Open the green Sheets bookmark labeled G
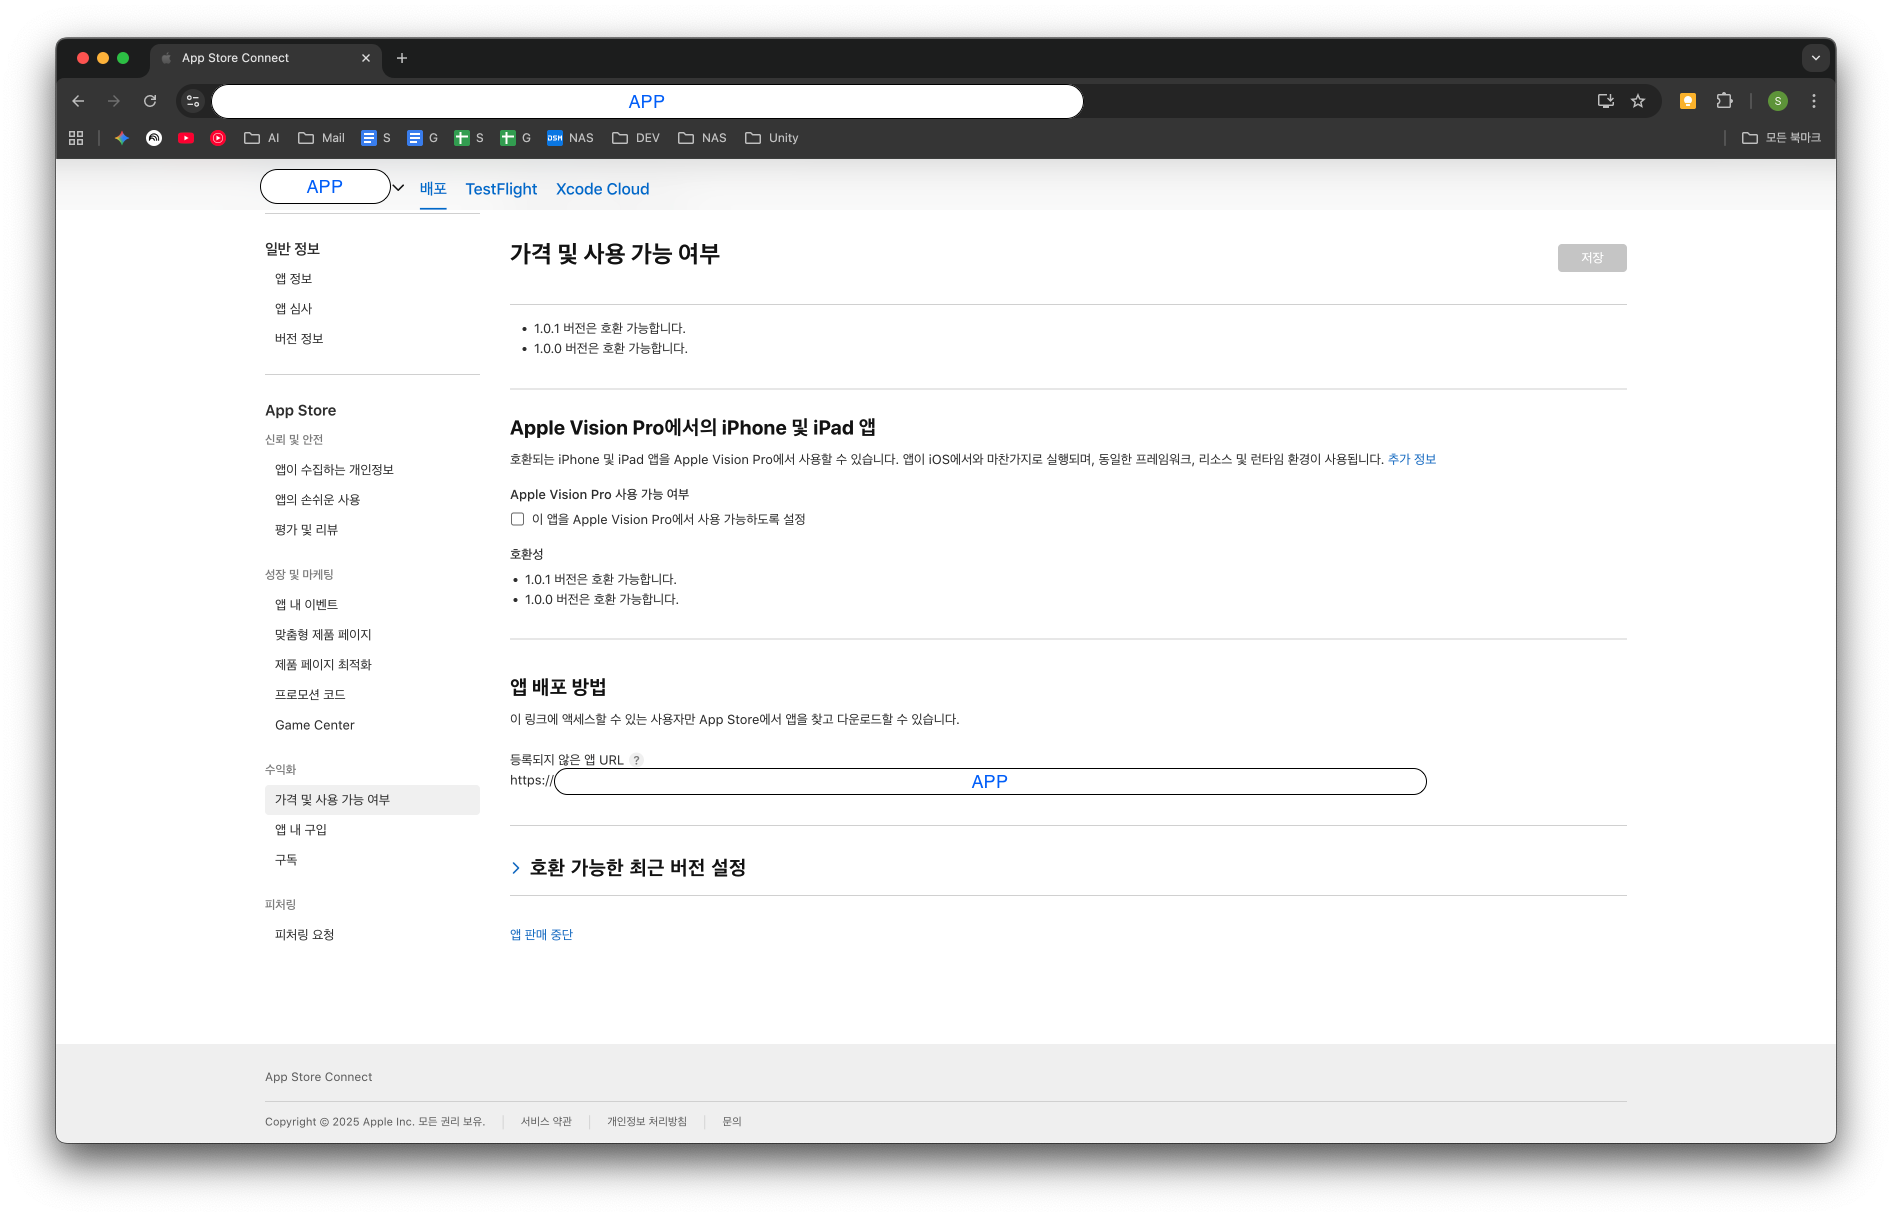 click(516, 138)
